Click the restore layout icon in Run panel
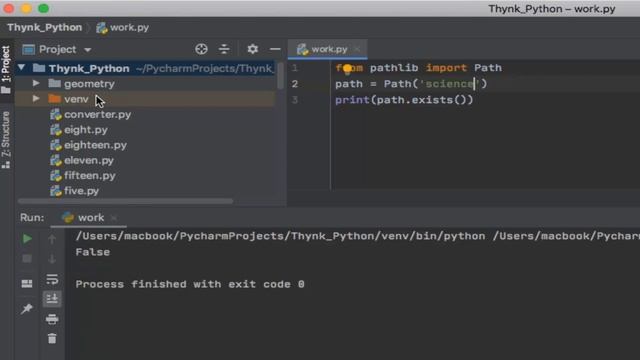The height and width of the screenshot is (360, 640). [x=27, y=283]
